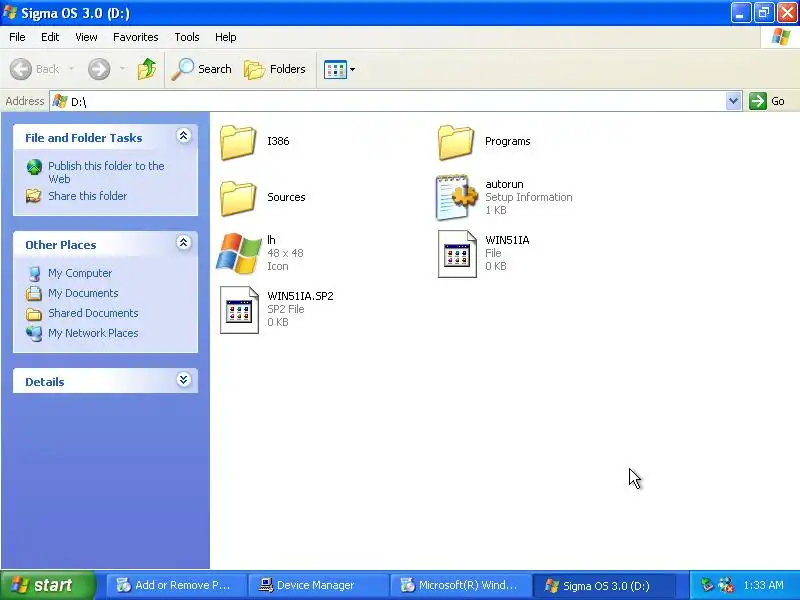Open the Programs folder icon
The image size is (800, 600).
(456, 142)
